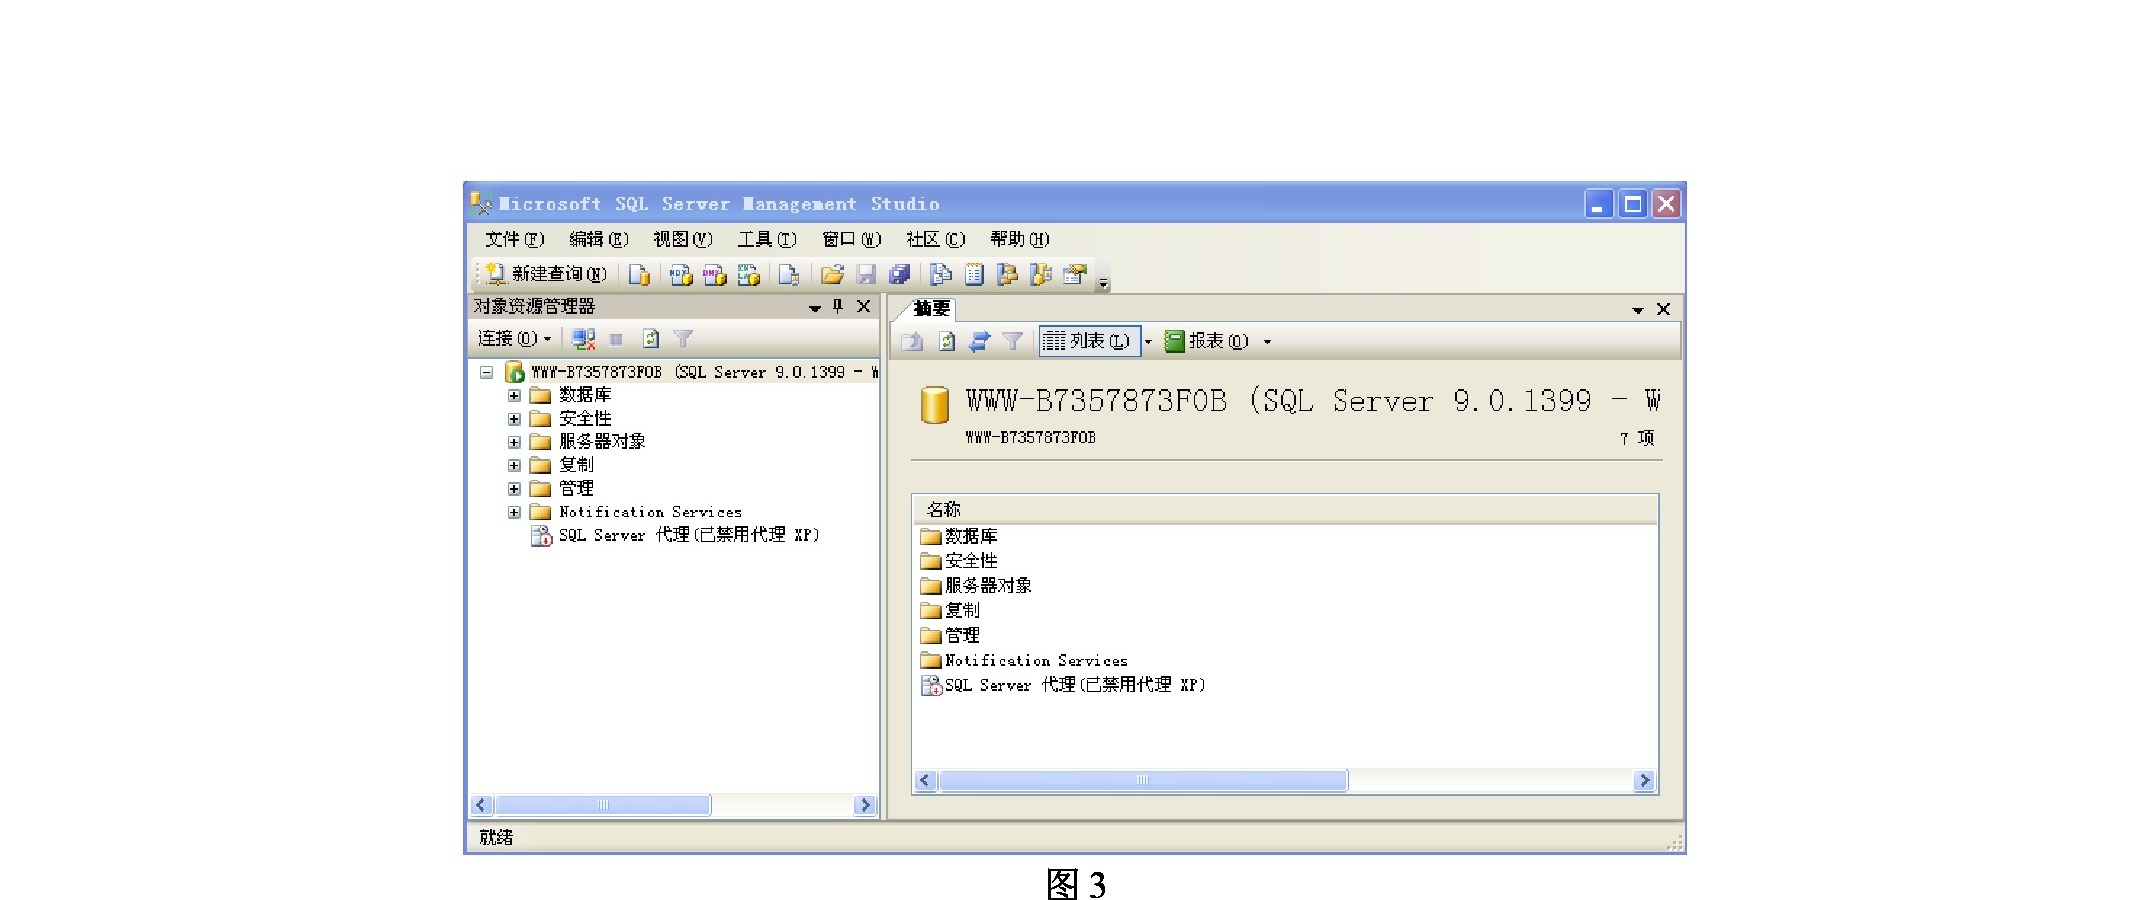This screenshot has height=900, width=2149.
Task: Collapse the WWW-B7357873F0B server node
Action: click(x=486, y=372)
